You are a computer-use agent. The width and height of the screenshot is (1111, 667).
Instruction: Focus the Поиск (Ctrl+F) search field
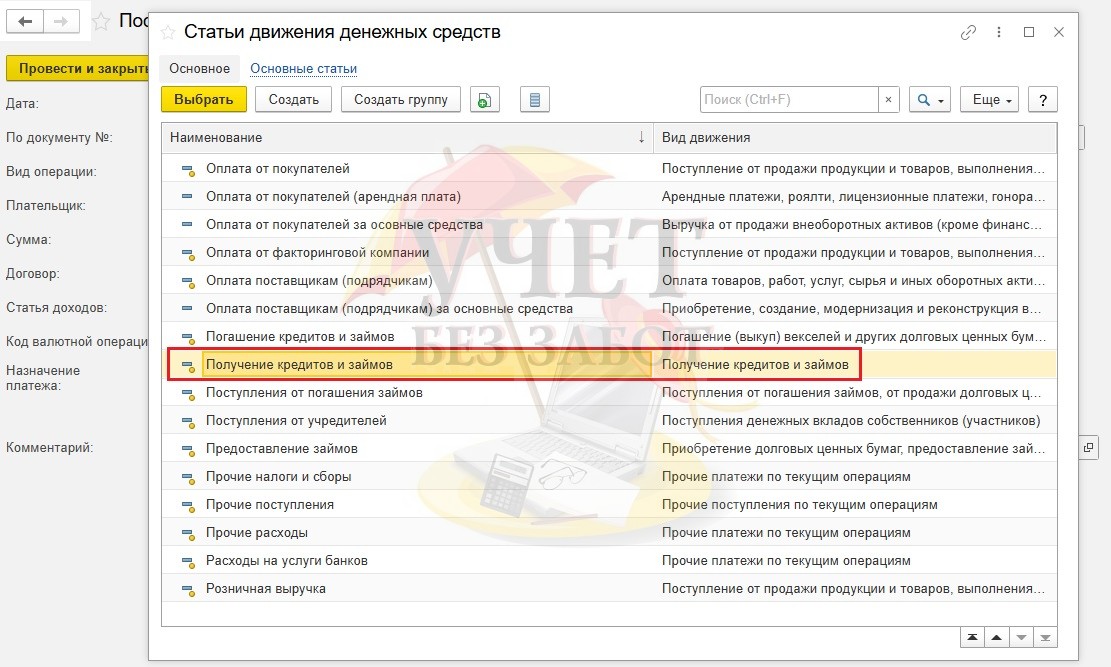(789, 99)
